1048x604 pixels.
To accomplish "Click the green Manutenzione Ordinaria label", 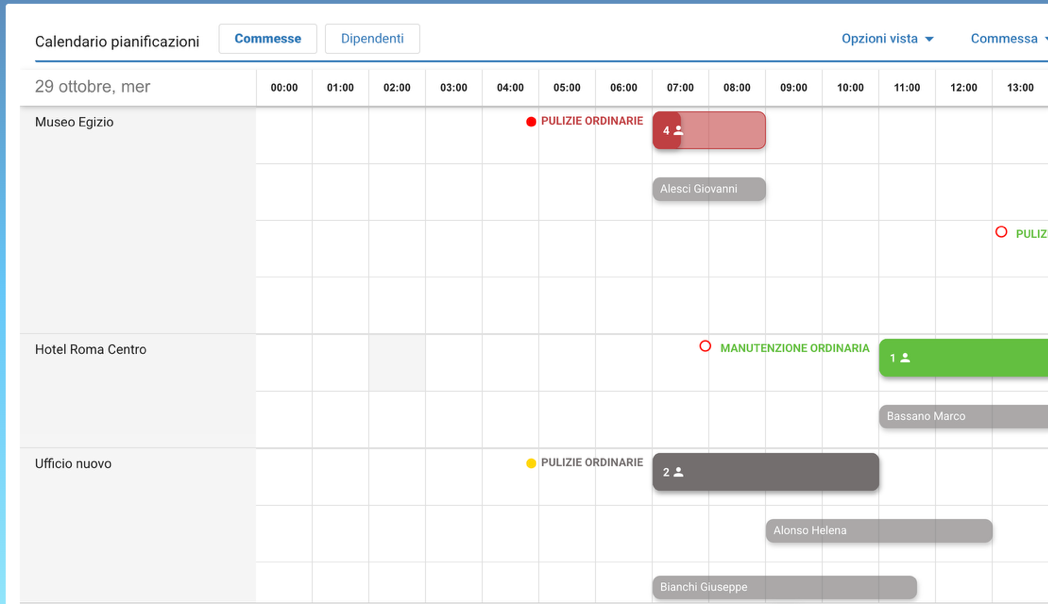I will (x=794, y=348).
